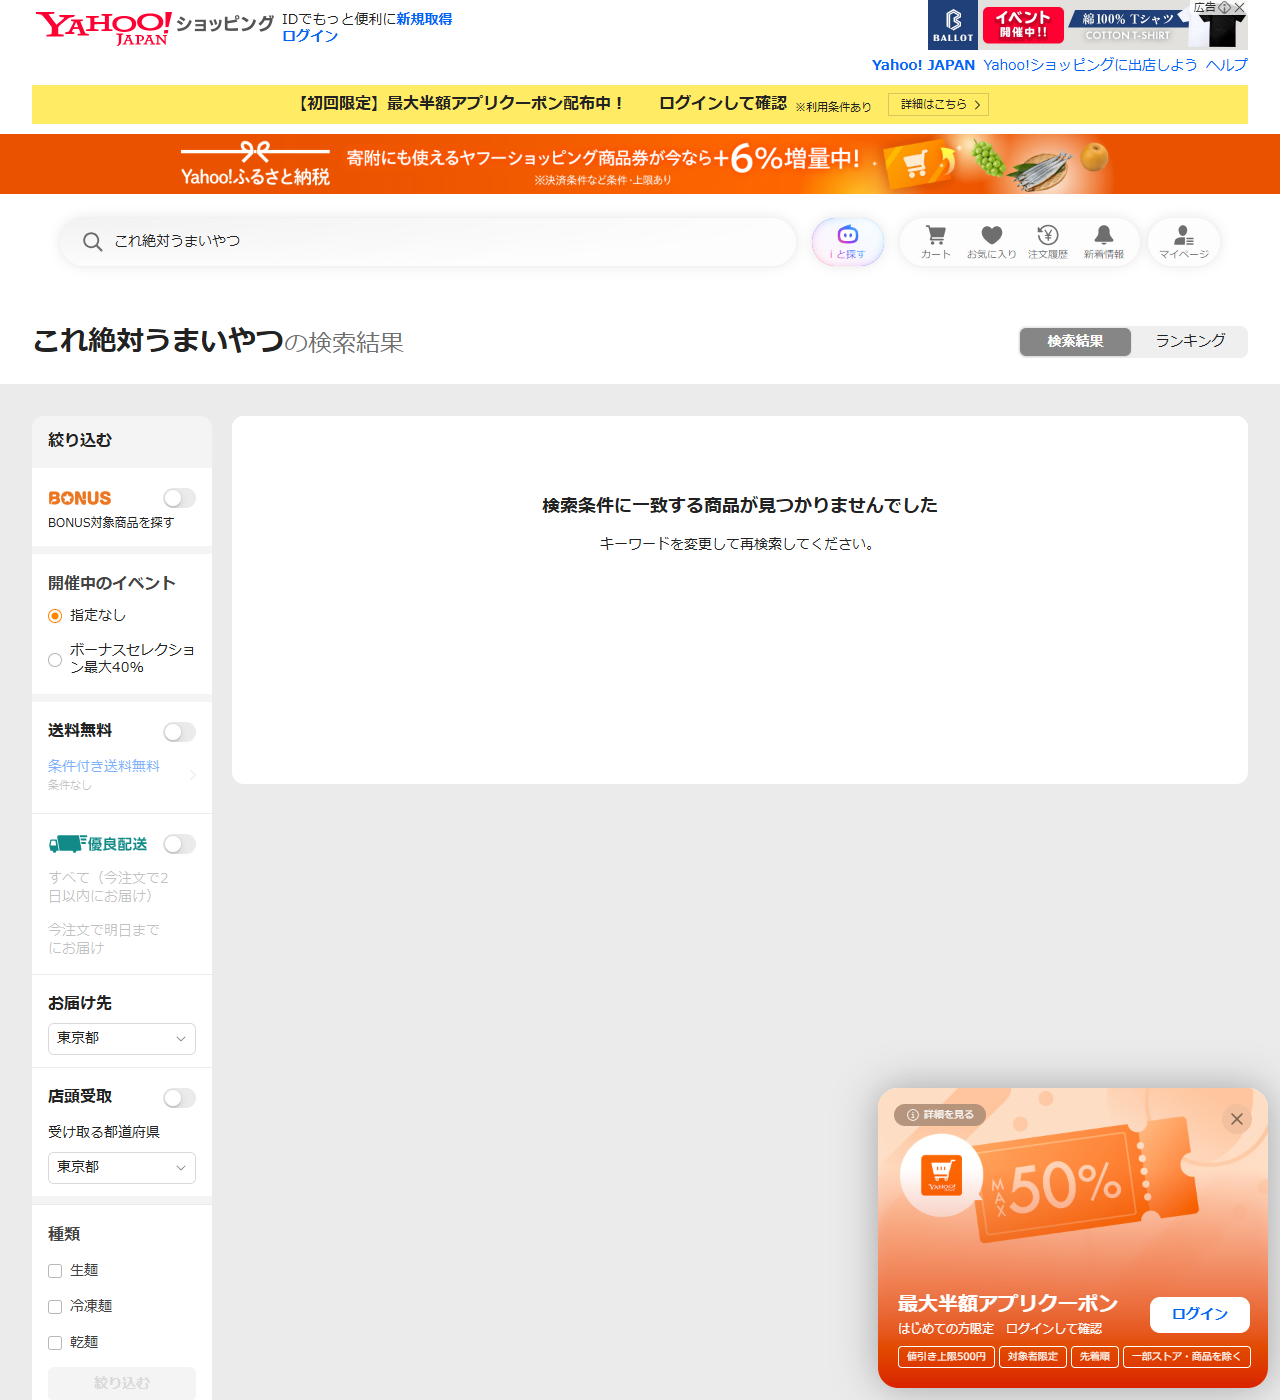This screenshot has width=1280, height=1400.
Task: Click the 詳細を見る info badge on popup
Action: (x=940, y=1115)
